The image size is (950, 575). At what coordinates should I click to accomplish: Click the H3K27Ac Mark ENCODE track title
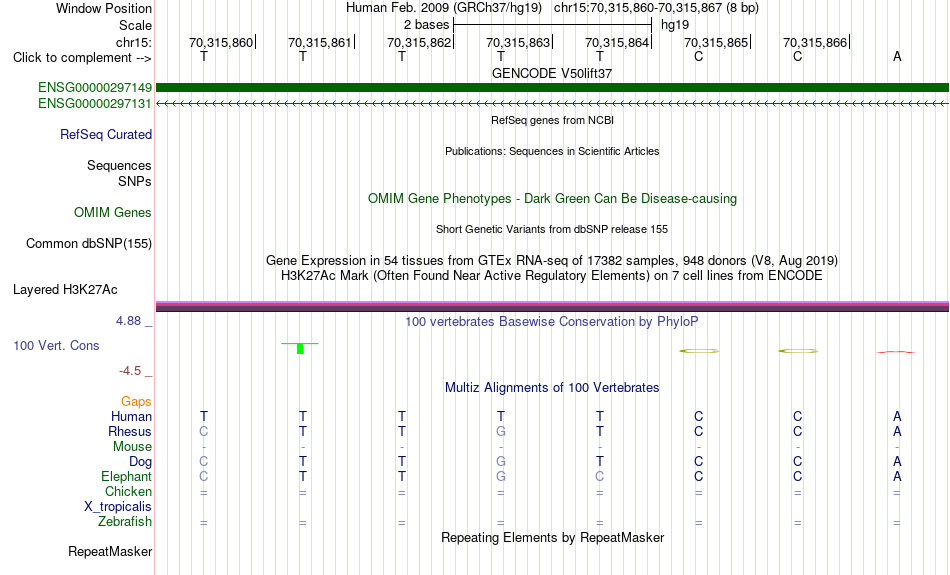pos(552,276)
